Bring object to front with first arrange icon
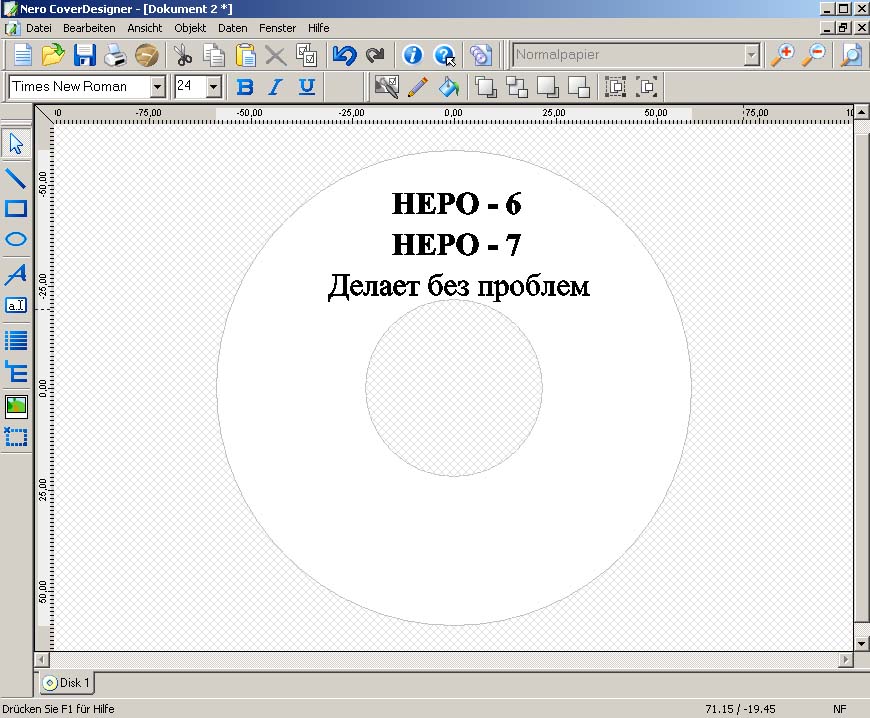The height and width of the screenshot is (718, 870). [485, 87]
